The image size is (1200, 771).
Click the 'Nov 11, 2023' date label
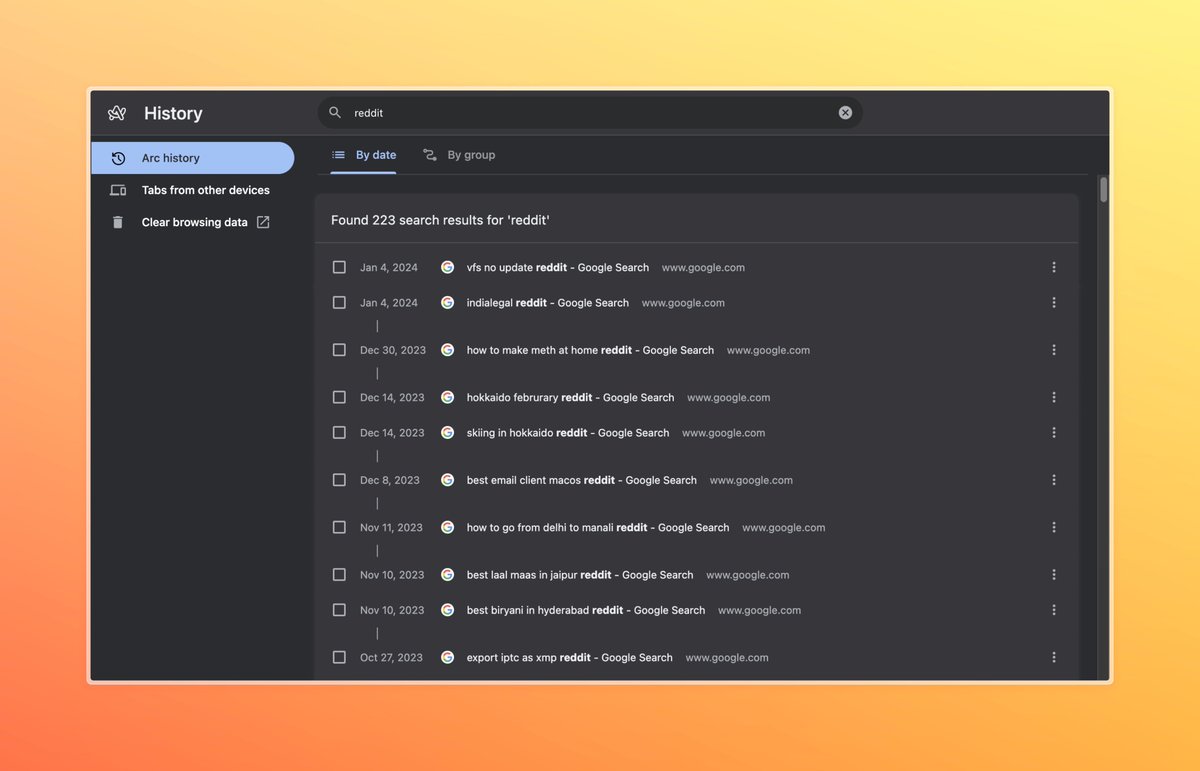(x=391, y=527)
